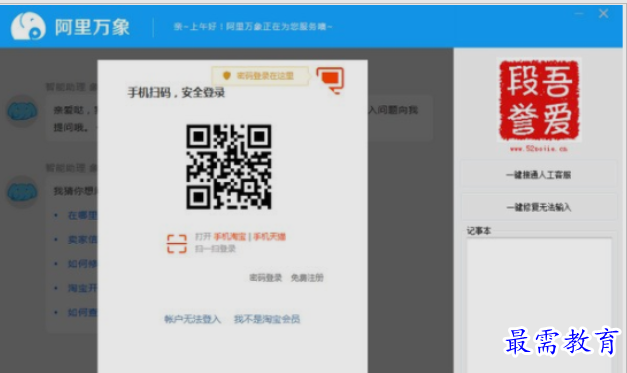This screenshot has width=627, height=373.
Task: Click the 阿里万象 elephant logo
Action: click(x=28, y=26)
